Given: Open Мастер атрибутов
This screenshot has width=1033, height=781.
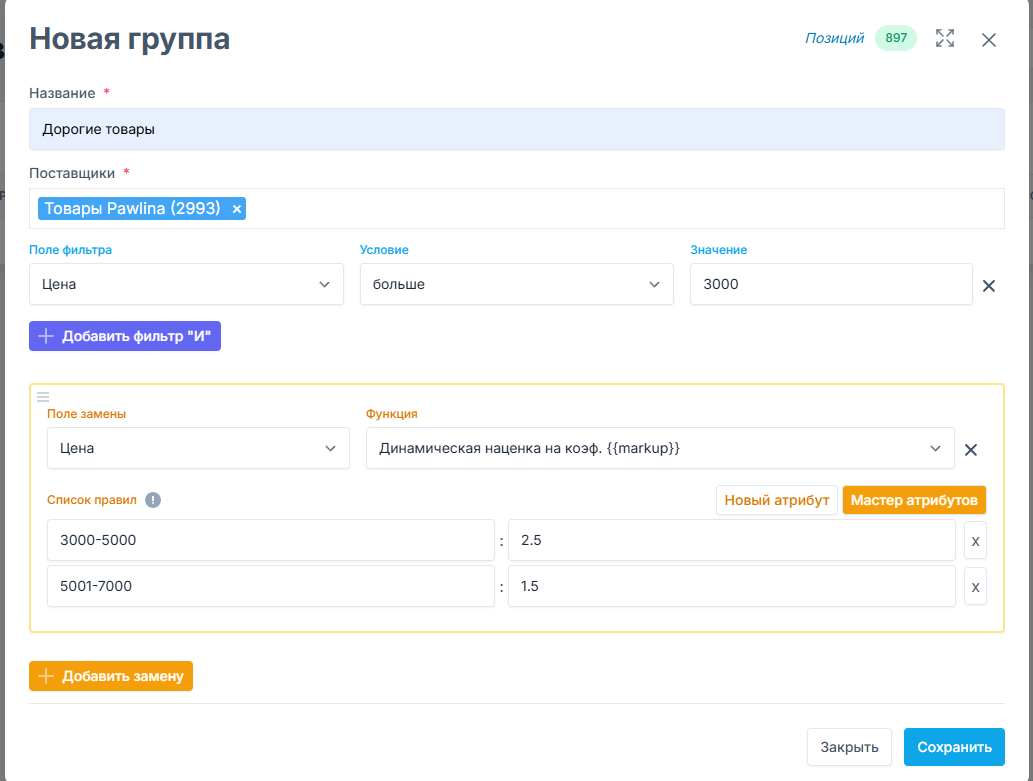Looking at the screenshot, I should pos(914,500).
